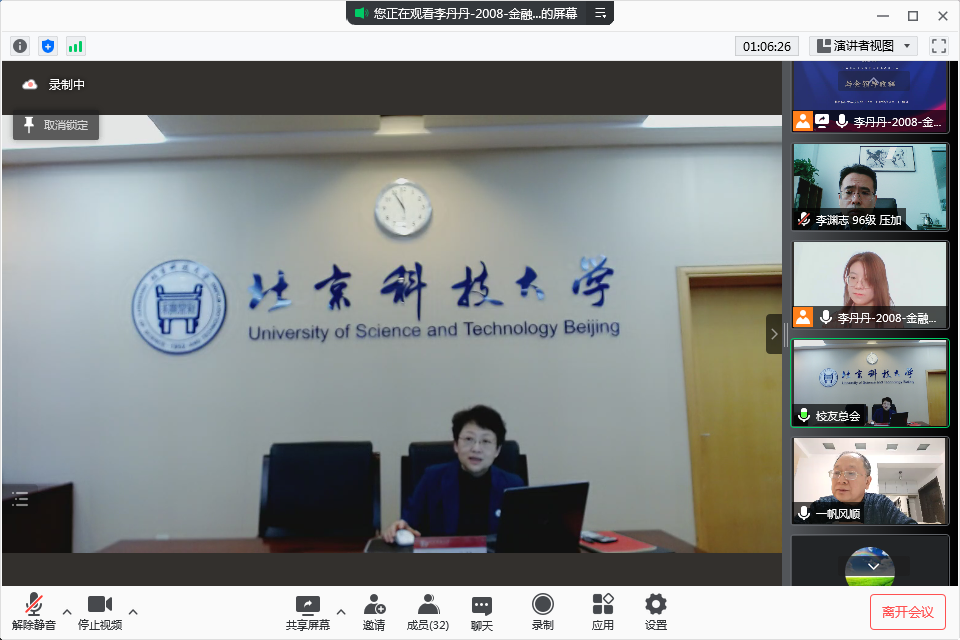
Task: Expand audio options arrow beside 解除静音
Action: pyautogui.click(x=67, y=611)
